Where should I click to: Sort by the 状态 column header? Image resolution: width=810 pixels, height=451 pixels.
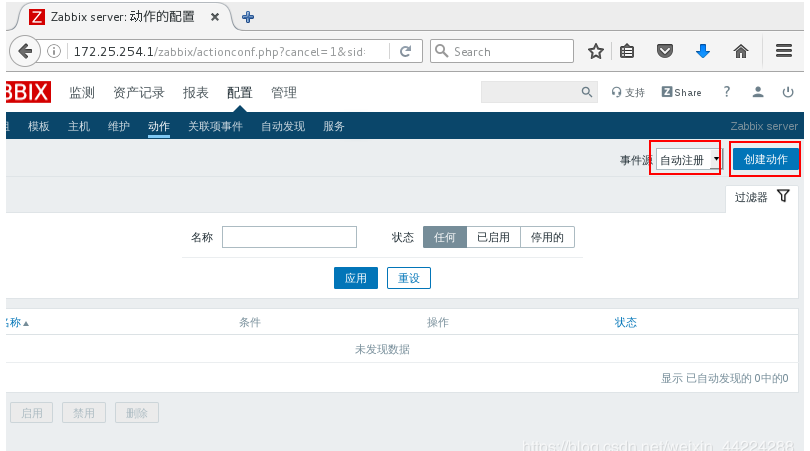(626, 322)
